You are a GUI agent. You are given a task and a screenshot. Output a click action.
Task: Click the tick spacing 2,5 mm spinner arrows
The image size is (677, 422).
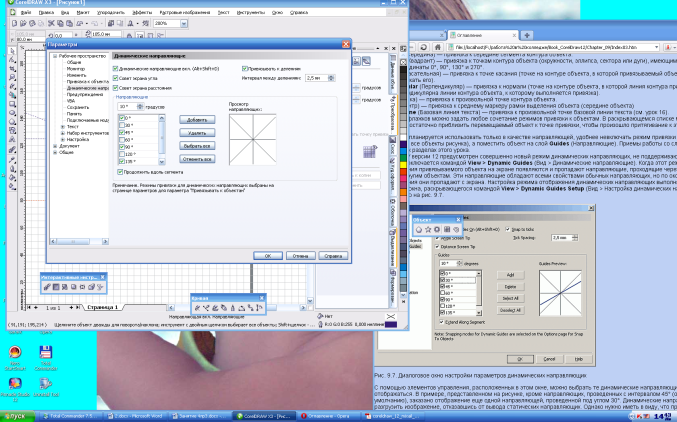tap(331, 78)
